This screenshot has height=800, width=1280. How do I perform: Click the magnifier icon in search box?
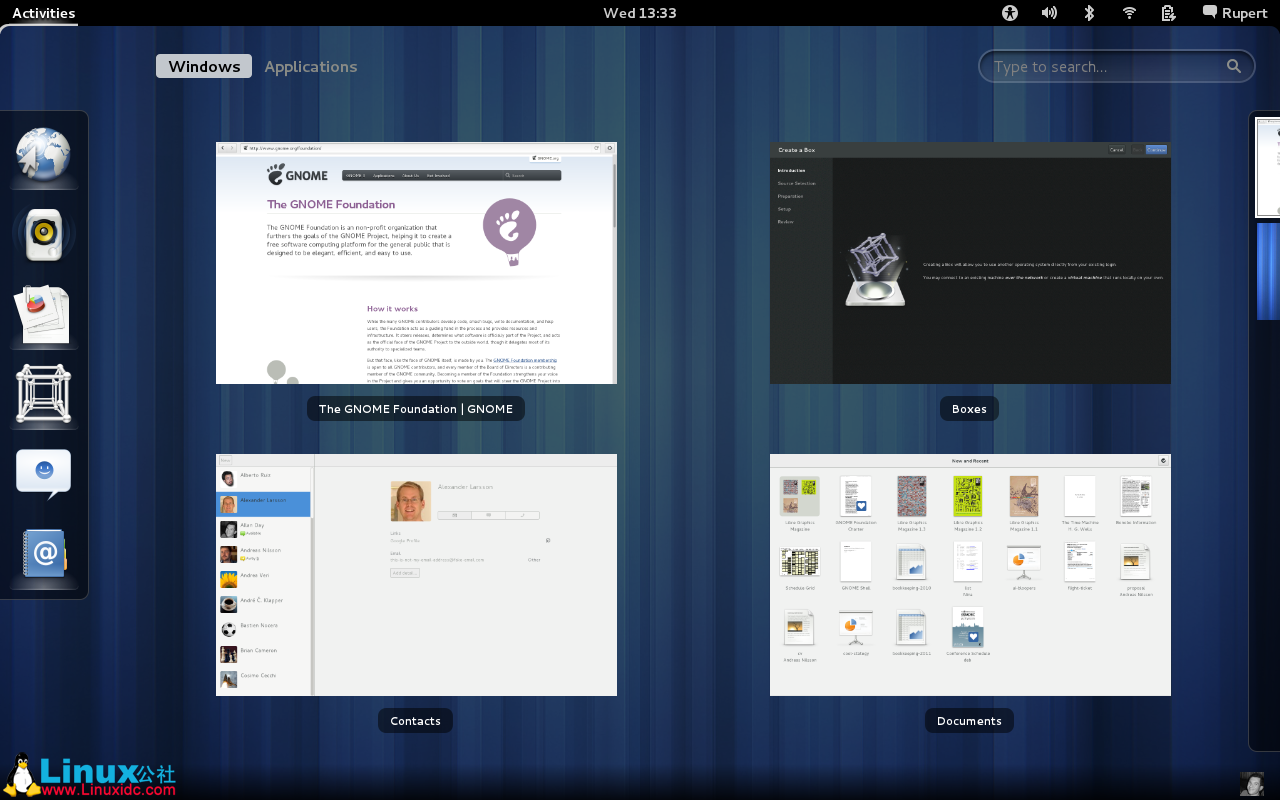[x=1234, y=66]
